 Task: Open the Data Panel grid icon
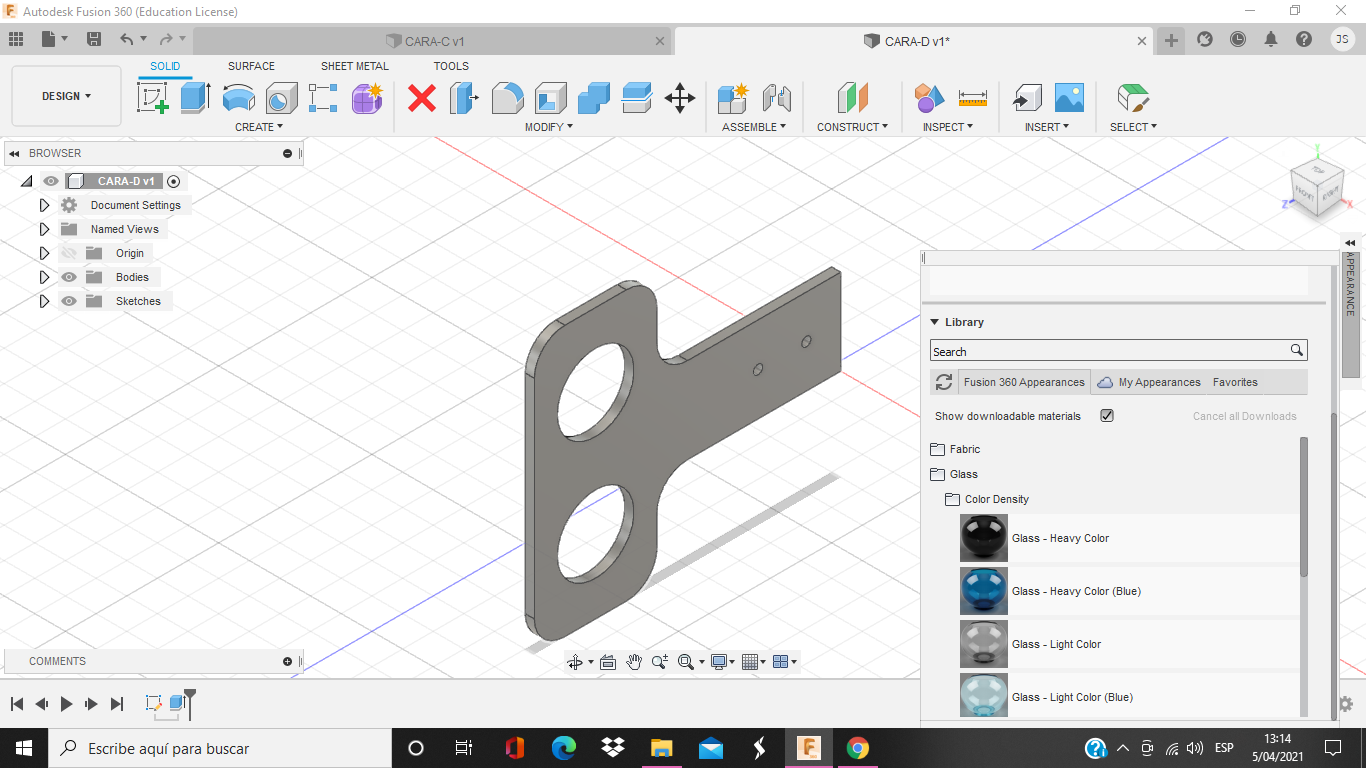click(x=16, y=39)
